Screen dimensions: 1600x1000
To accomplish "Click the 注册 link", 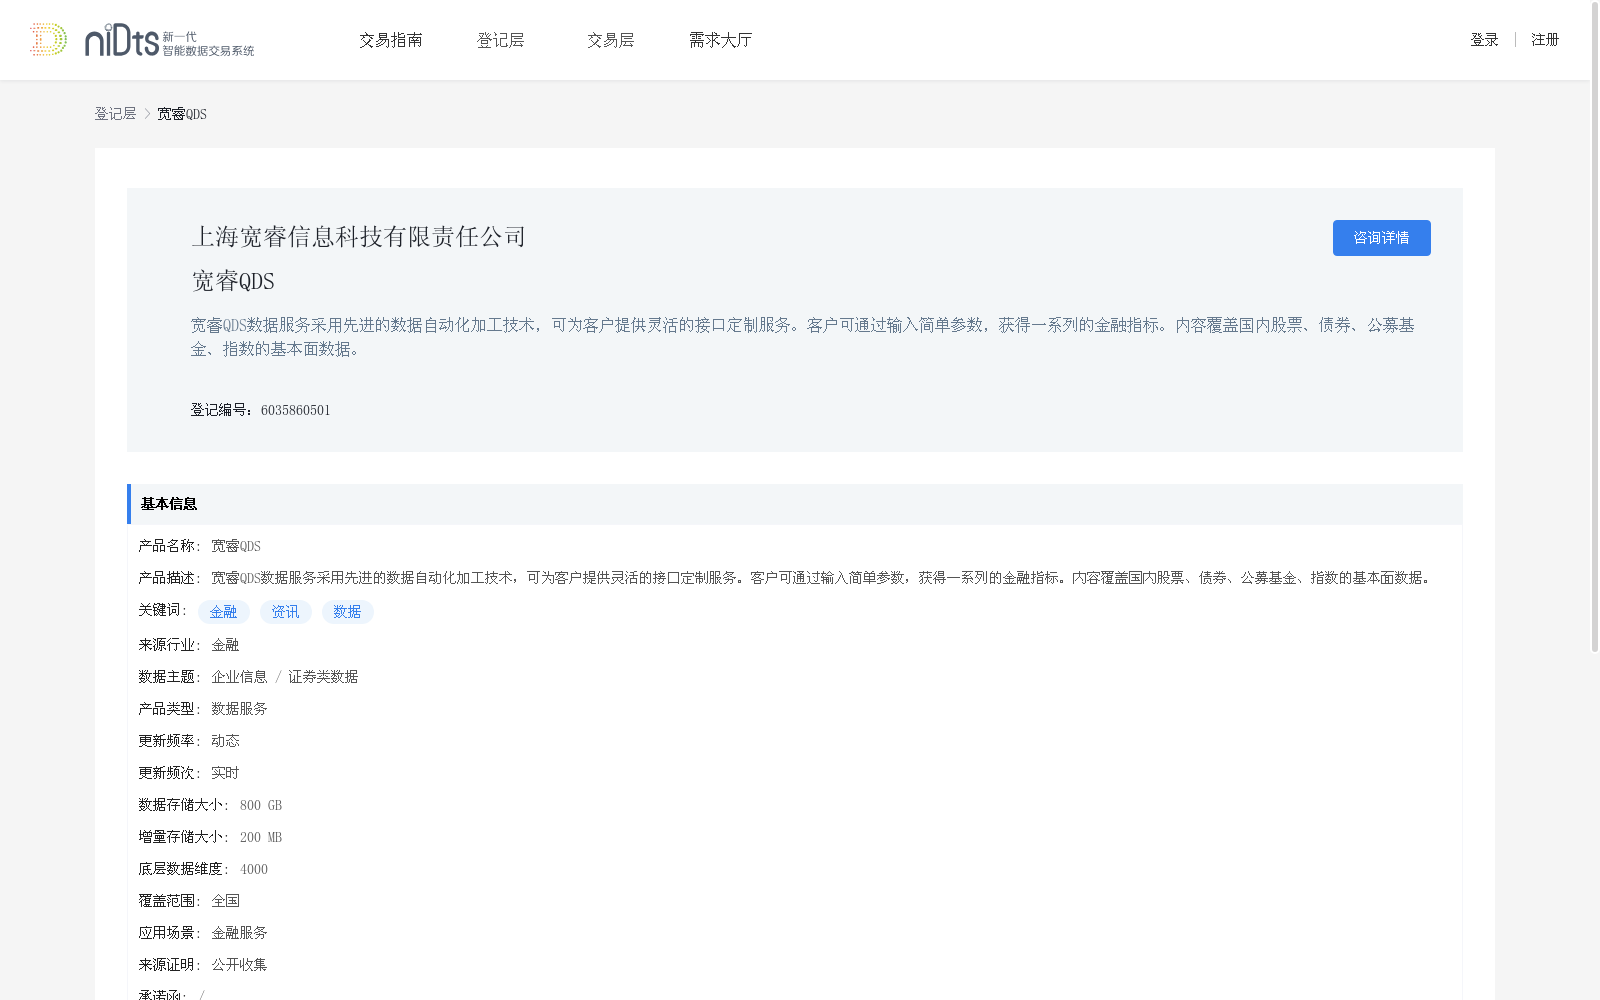I will tap(1545, 40).
